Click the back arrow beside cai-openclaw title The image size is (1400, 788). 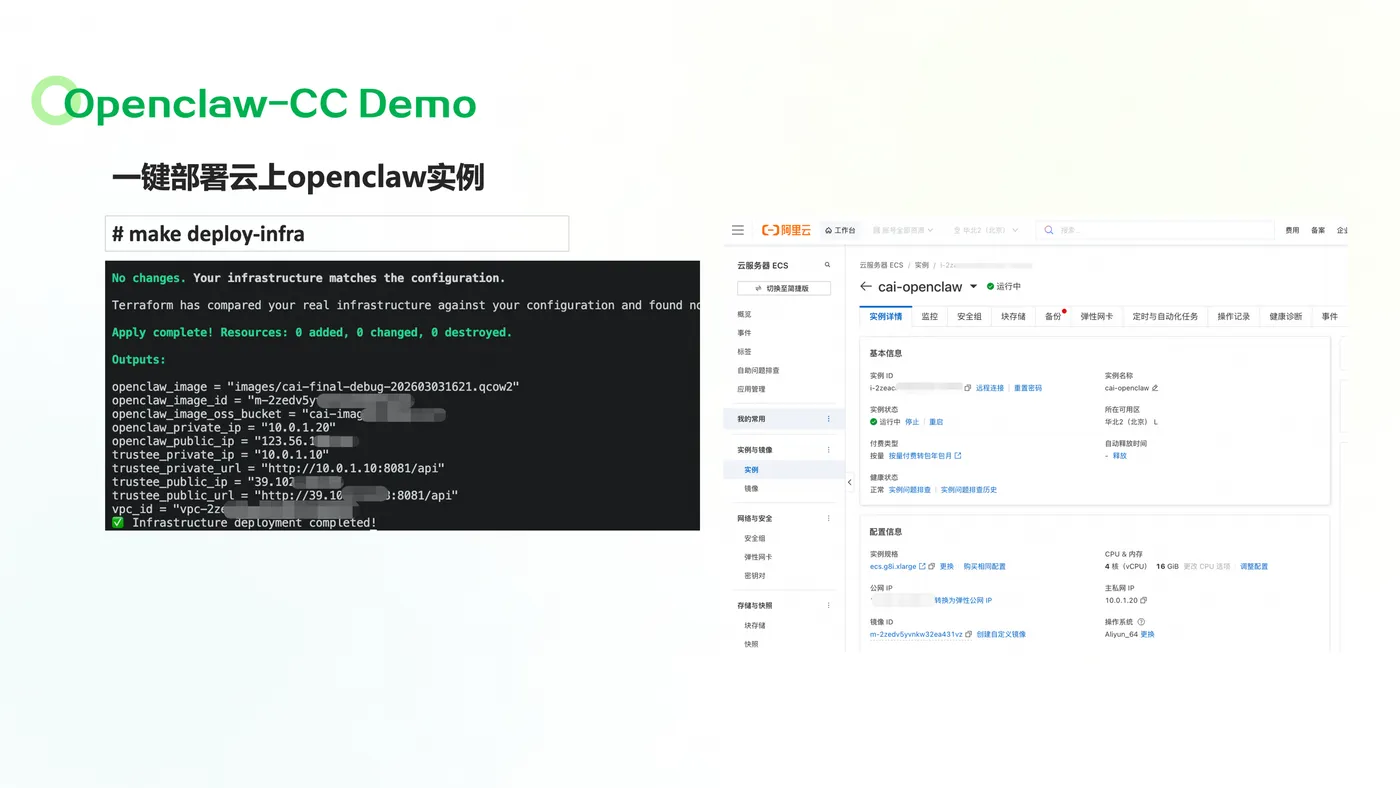866,287
